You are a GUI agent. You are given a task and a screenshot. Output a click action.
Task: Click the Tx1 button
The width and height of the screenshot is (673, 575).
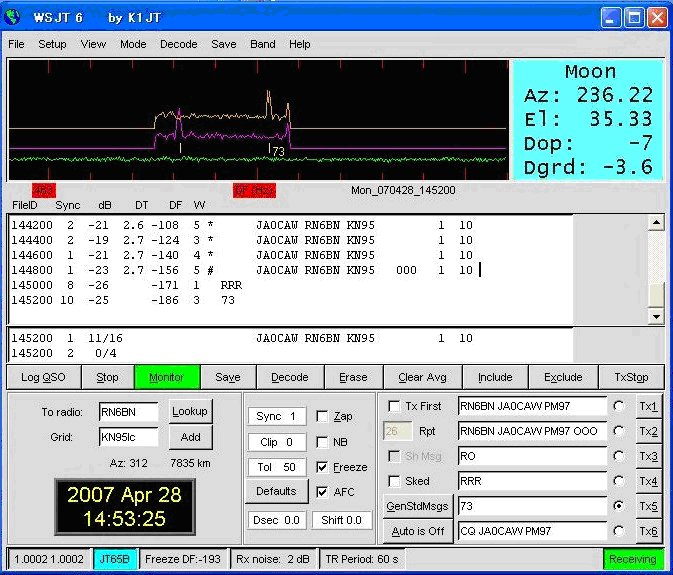[x=649, y=406]
